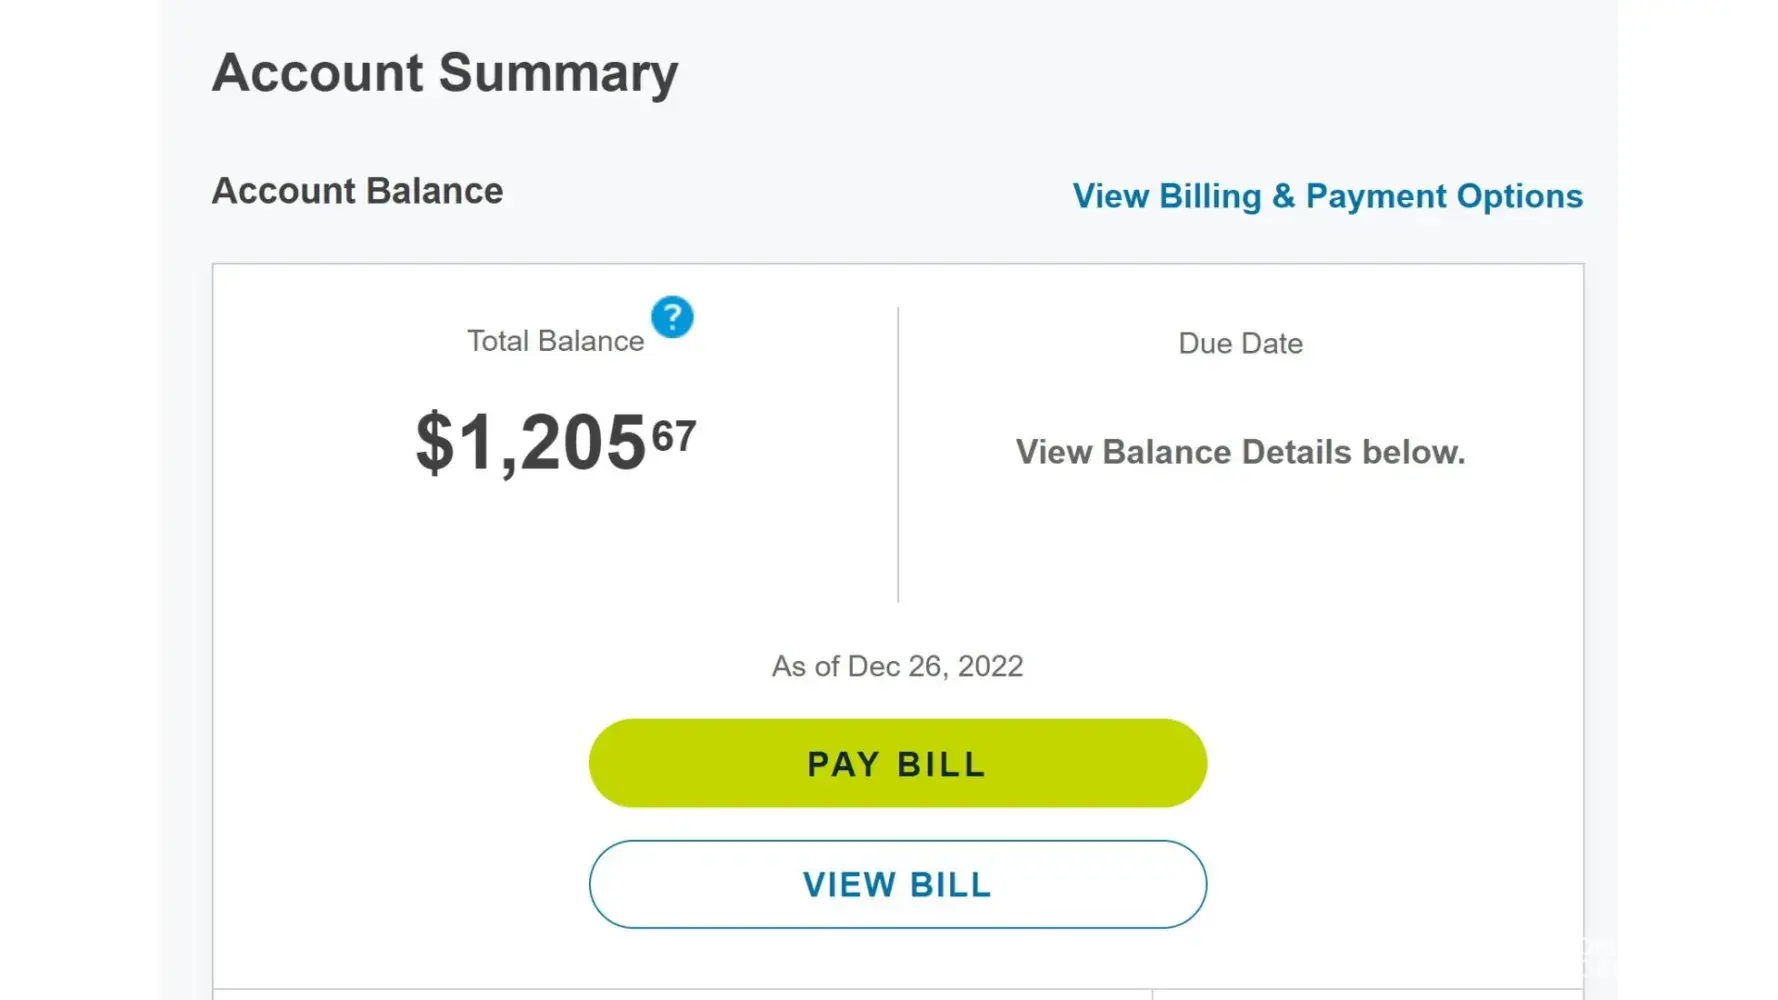Click the dollar sign in total balance
Viewport: 1778px width, 1000px height.
point(434,442)
